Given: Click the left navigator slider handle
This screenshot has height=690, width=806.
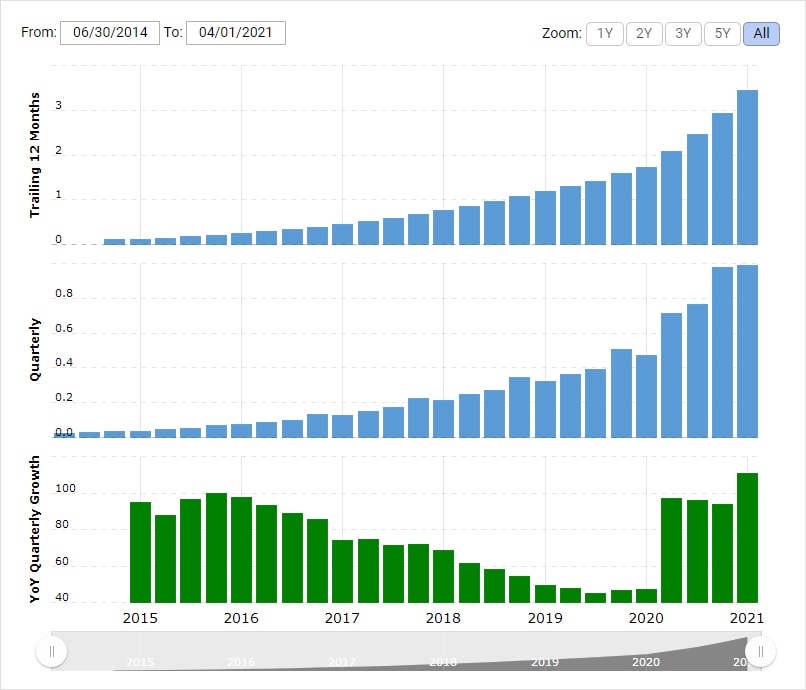Looking at the screenshot, I should tap(51, 652).
